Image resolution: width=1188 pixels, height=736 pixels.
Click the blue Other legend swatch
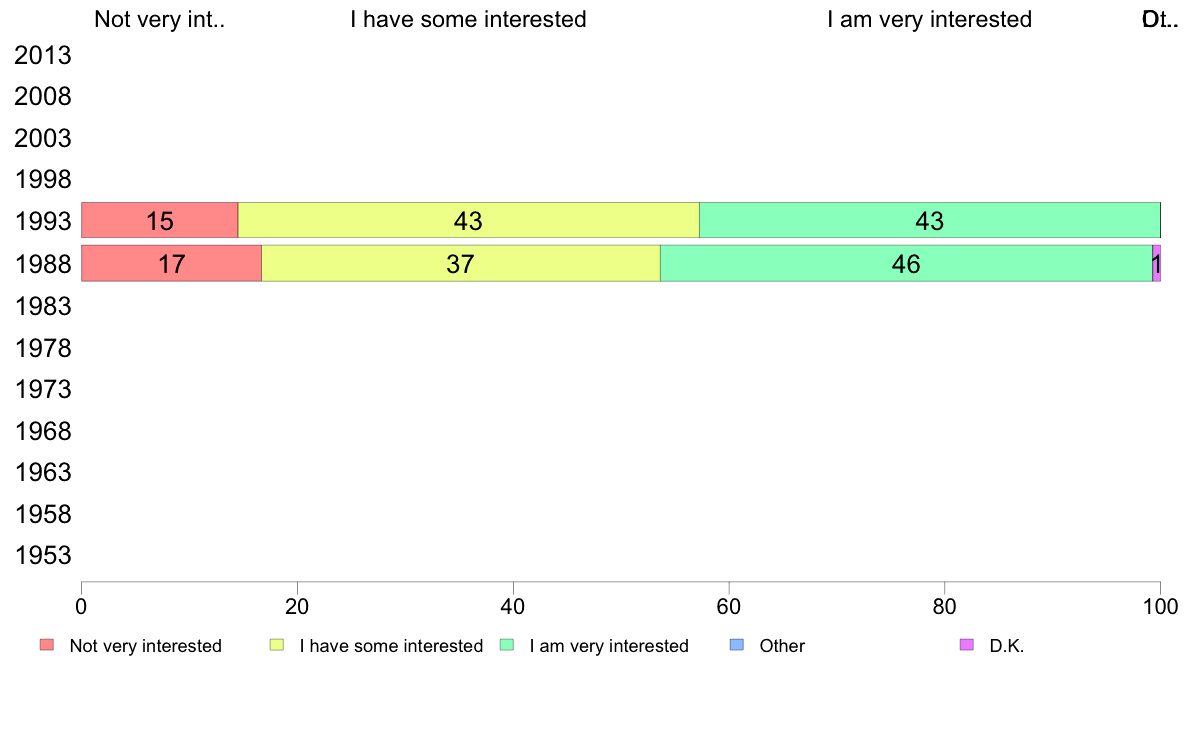tap(736, 645)
